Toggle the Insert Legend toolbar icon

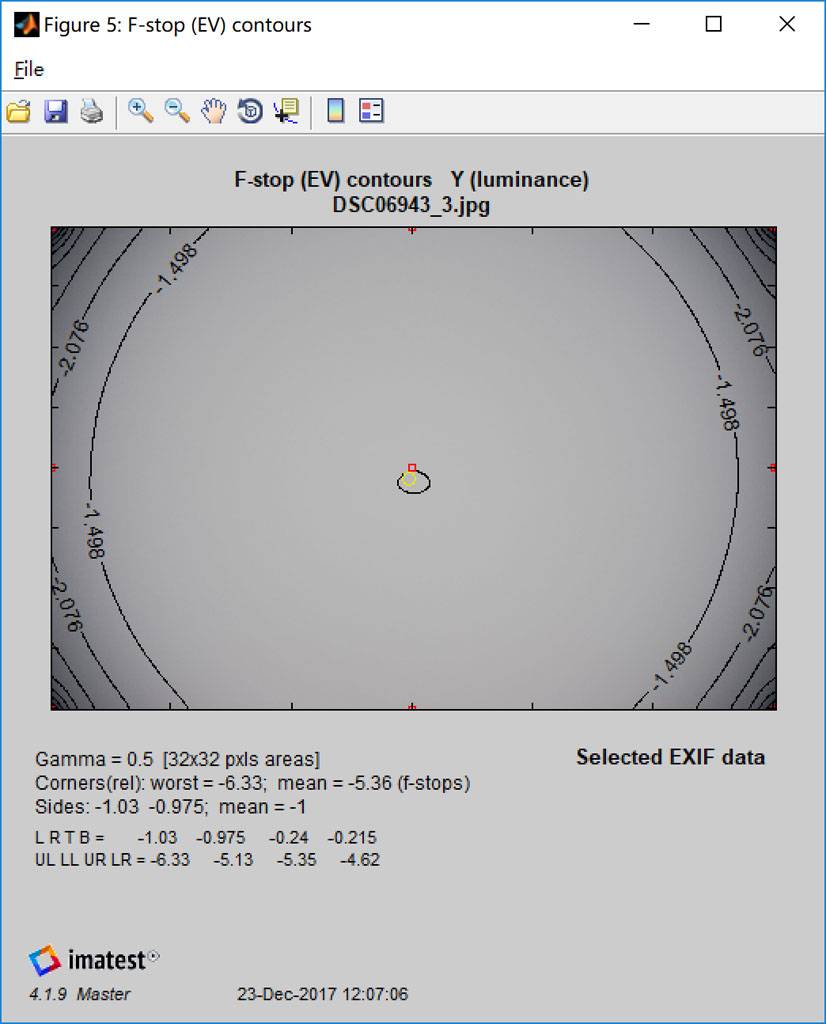(372, 111)
